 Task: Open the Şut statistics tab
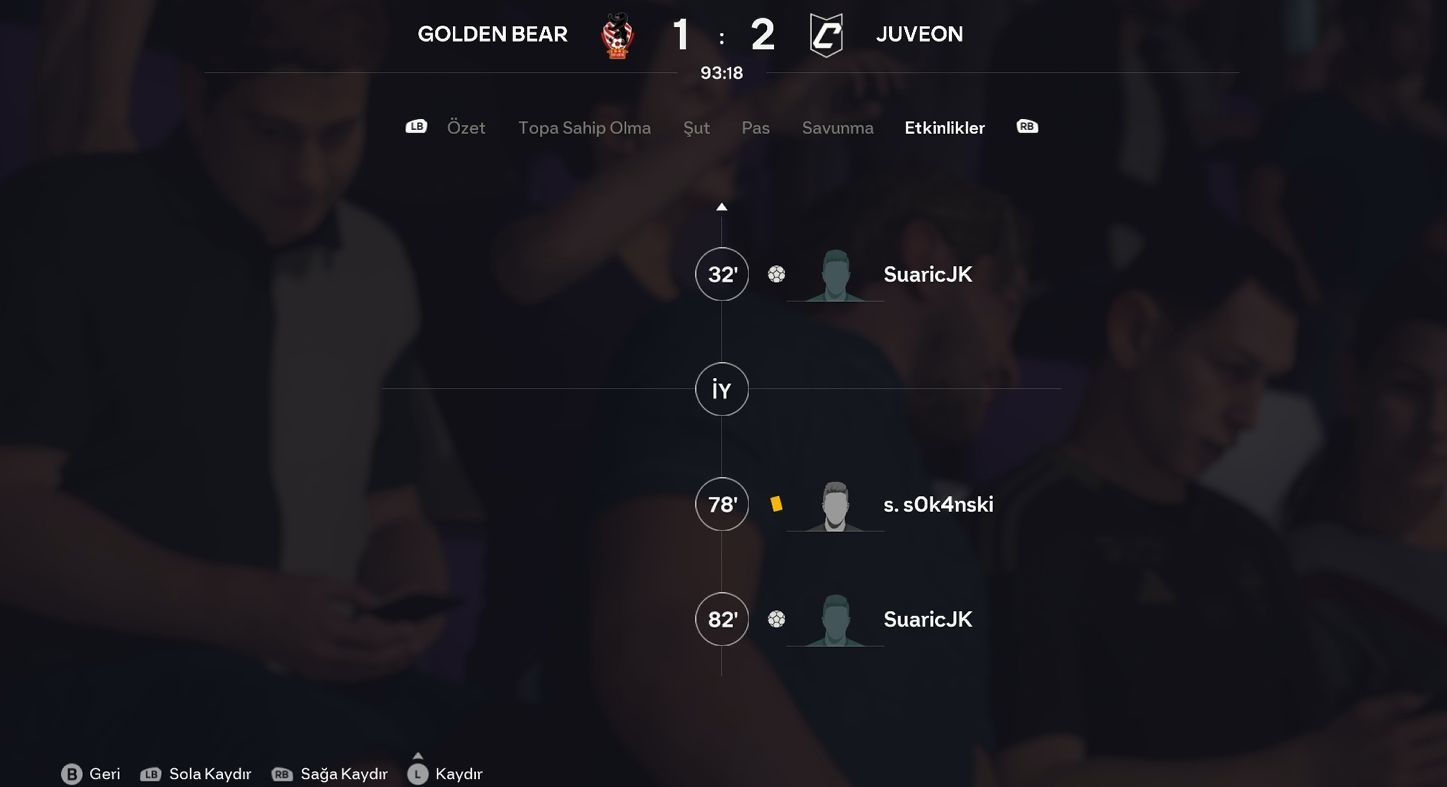696,128
